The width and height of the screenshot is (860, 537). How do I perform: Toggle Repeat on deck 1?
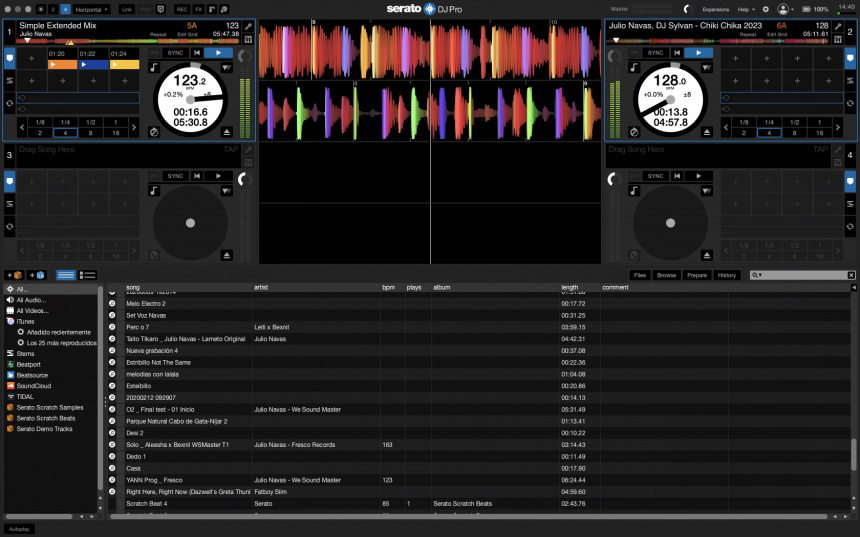click(158, 34)
